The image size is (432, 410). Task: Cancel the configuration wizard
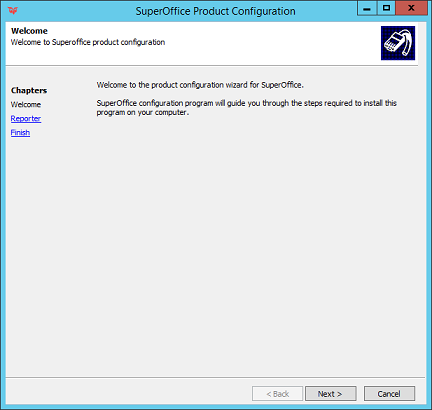tap(389, 394)
